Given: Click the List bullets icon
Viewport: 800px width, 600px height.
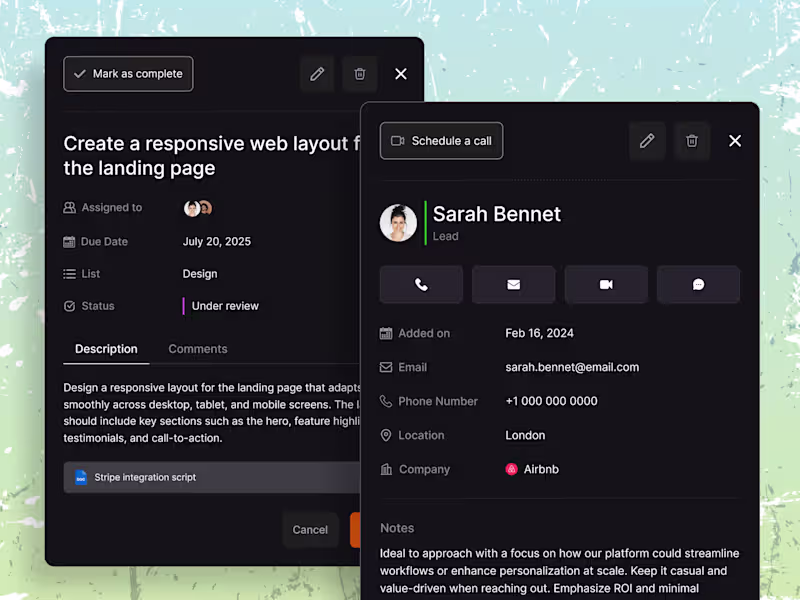Looking at the screenshot, I should point(69,274).
